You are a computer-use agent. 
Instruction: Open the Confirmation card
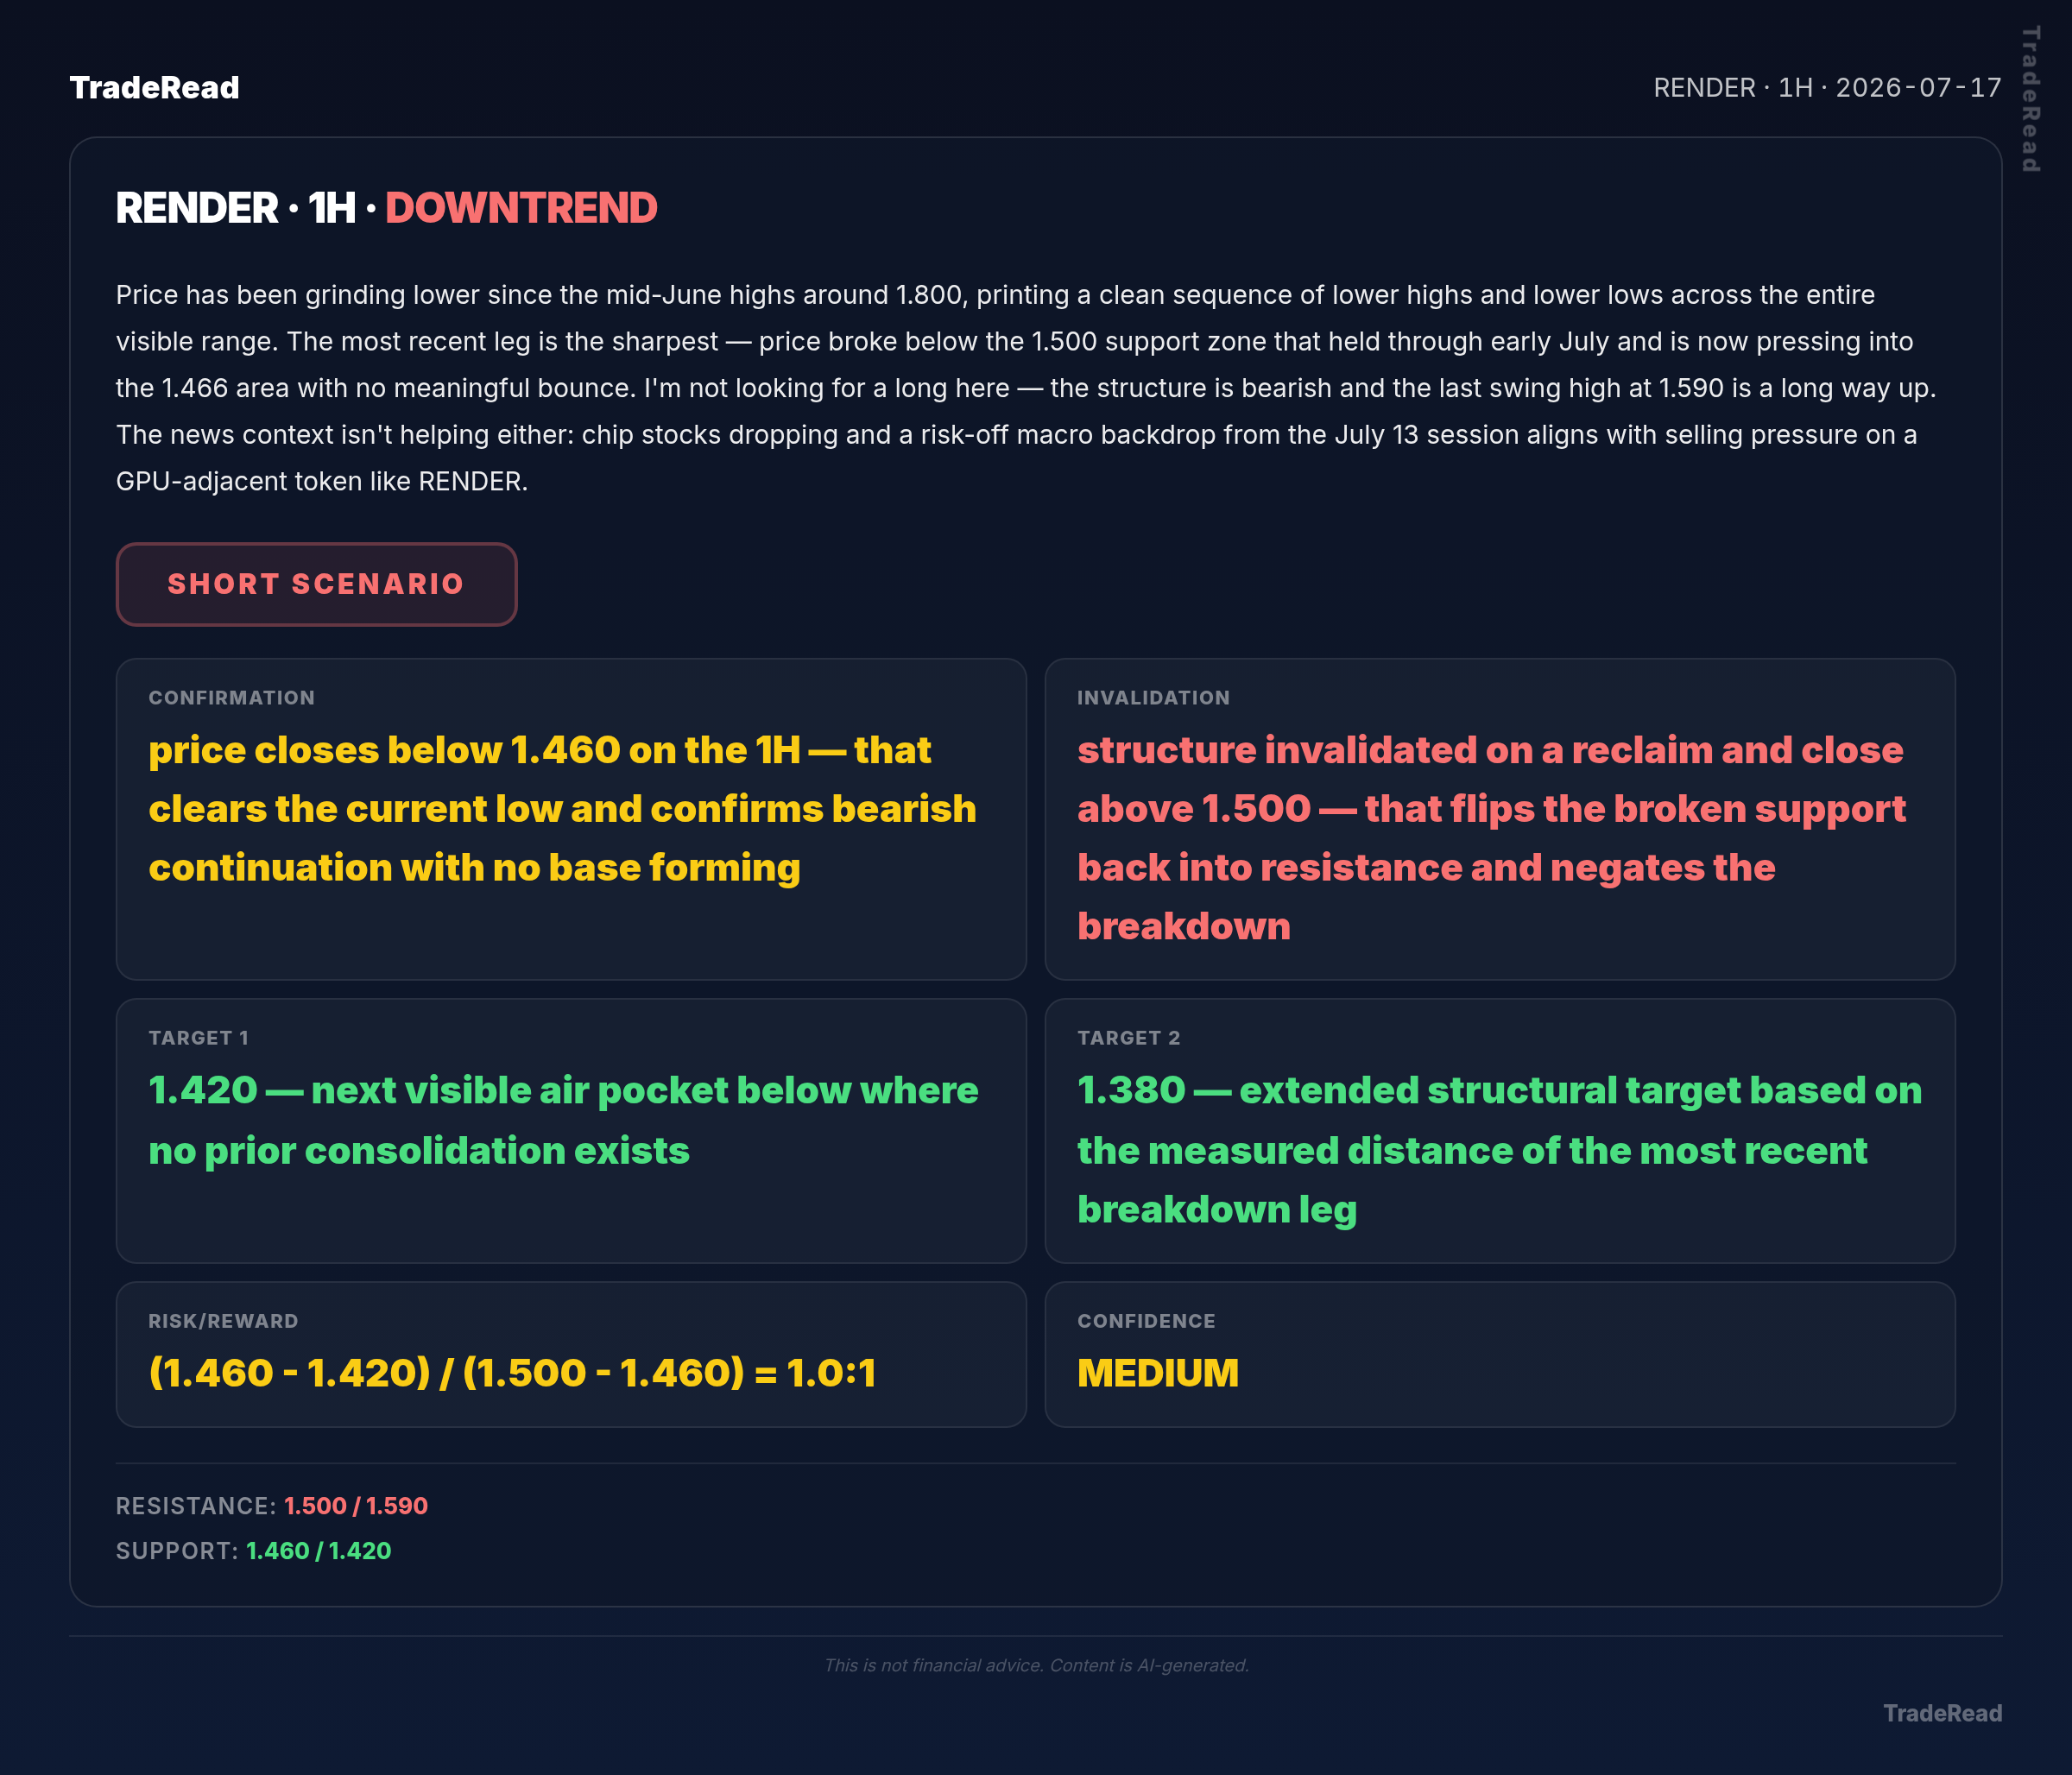coord(571,819)
